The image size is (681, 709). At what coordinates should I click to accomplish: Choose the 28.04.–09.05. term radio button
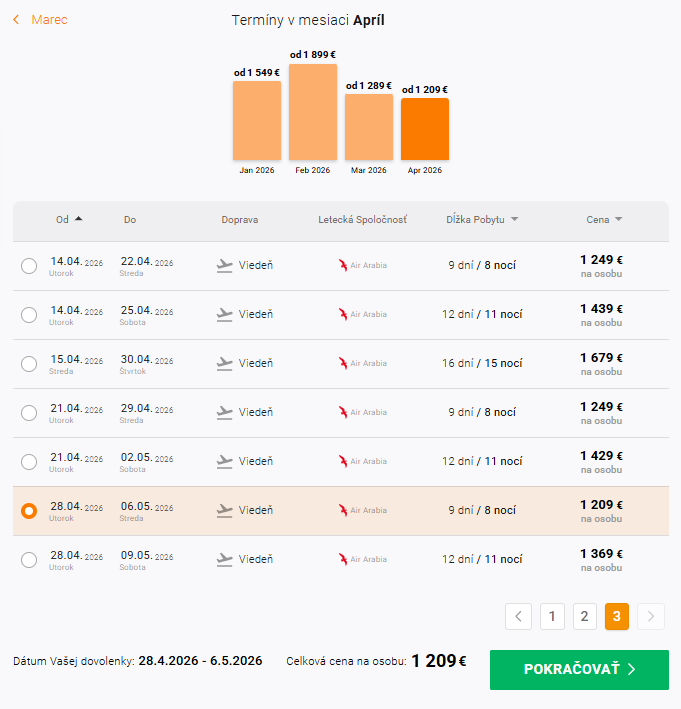pyautogui.click(x=29, y=560)
